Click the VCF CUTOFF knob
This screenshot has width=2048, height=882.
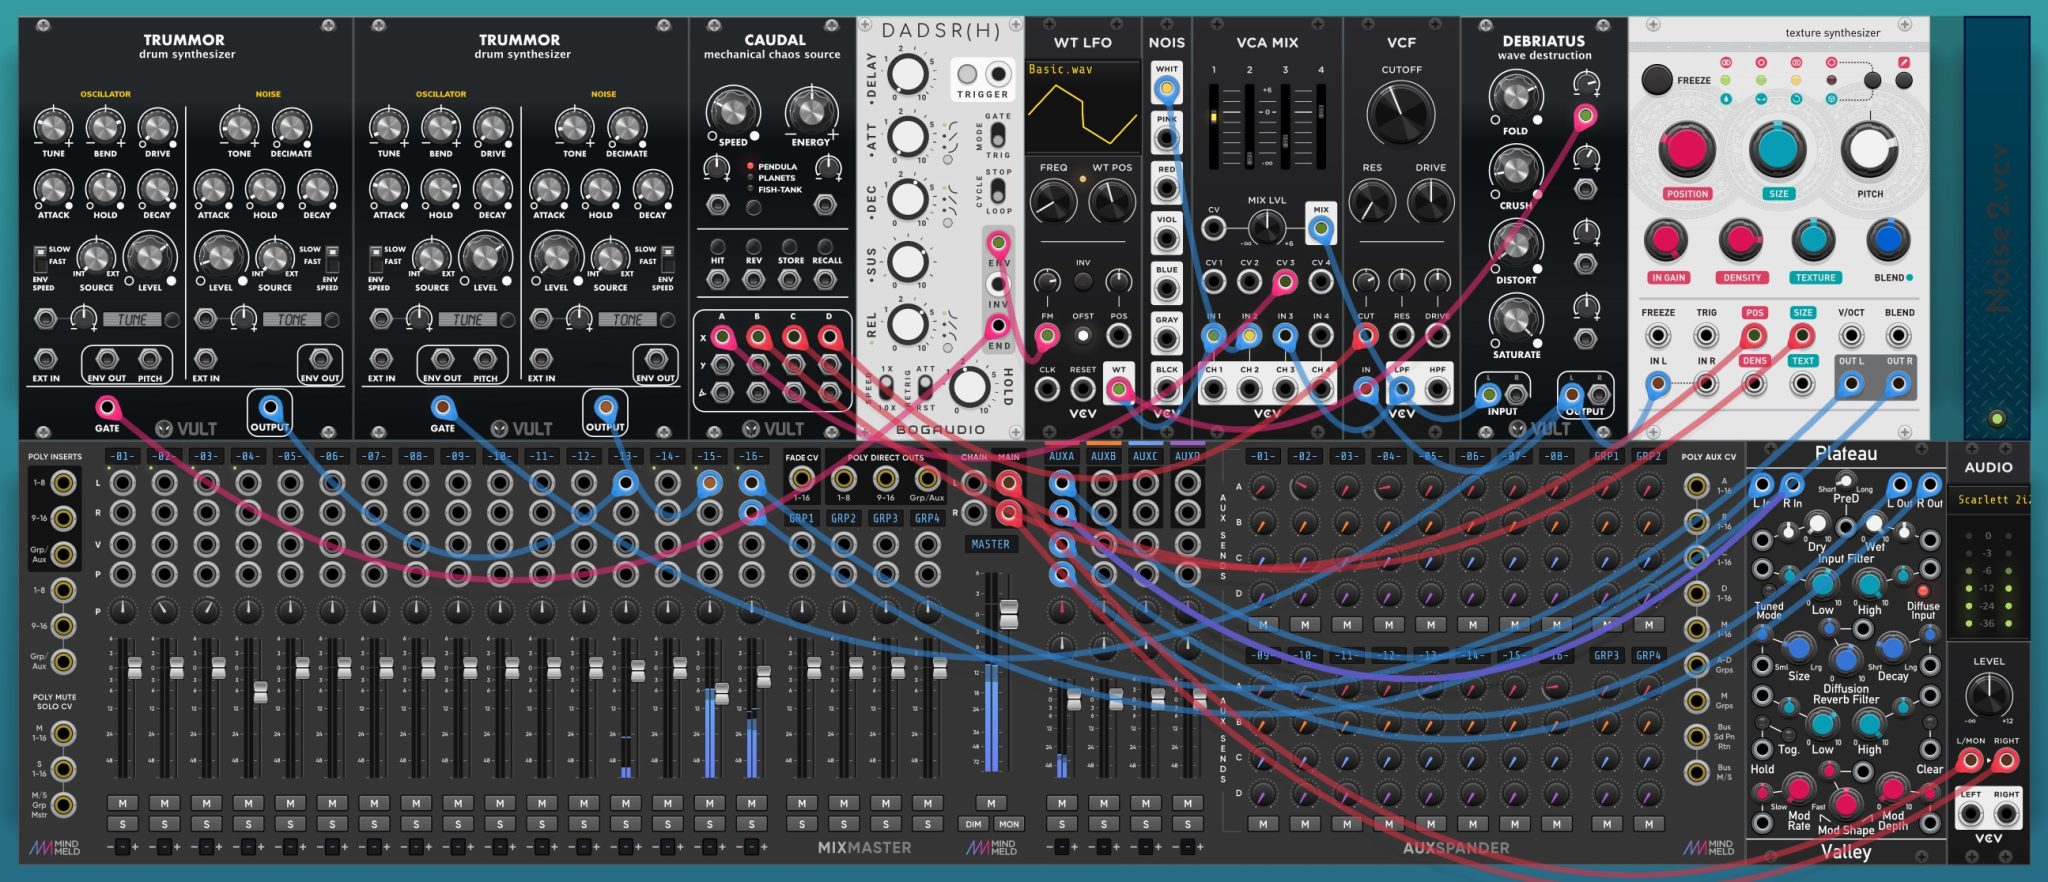[x=1400, y=114]
